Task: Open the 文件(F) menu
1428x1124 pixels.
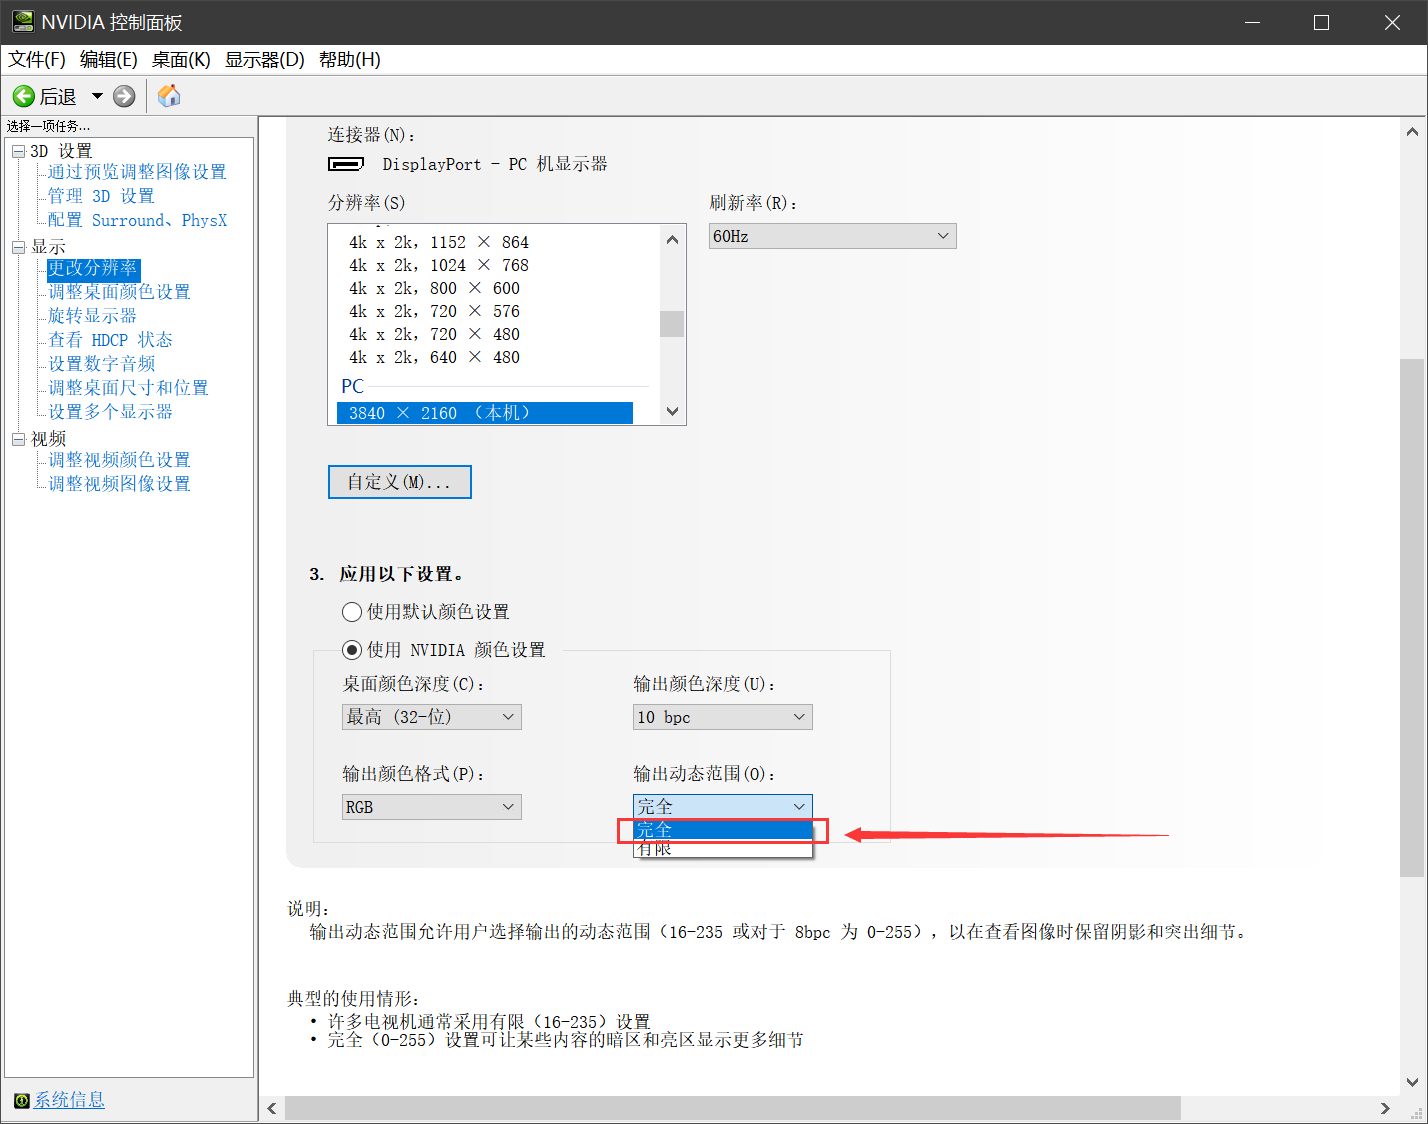Action: tap(37, 60)
